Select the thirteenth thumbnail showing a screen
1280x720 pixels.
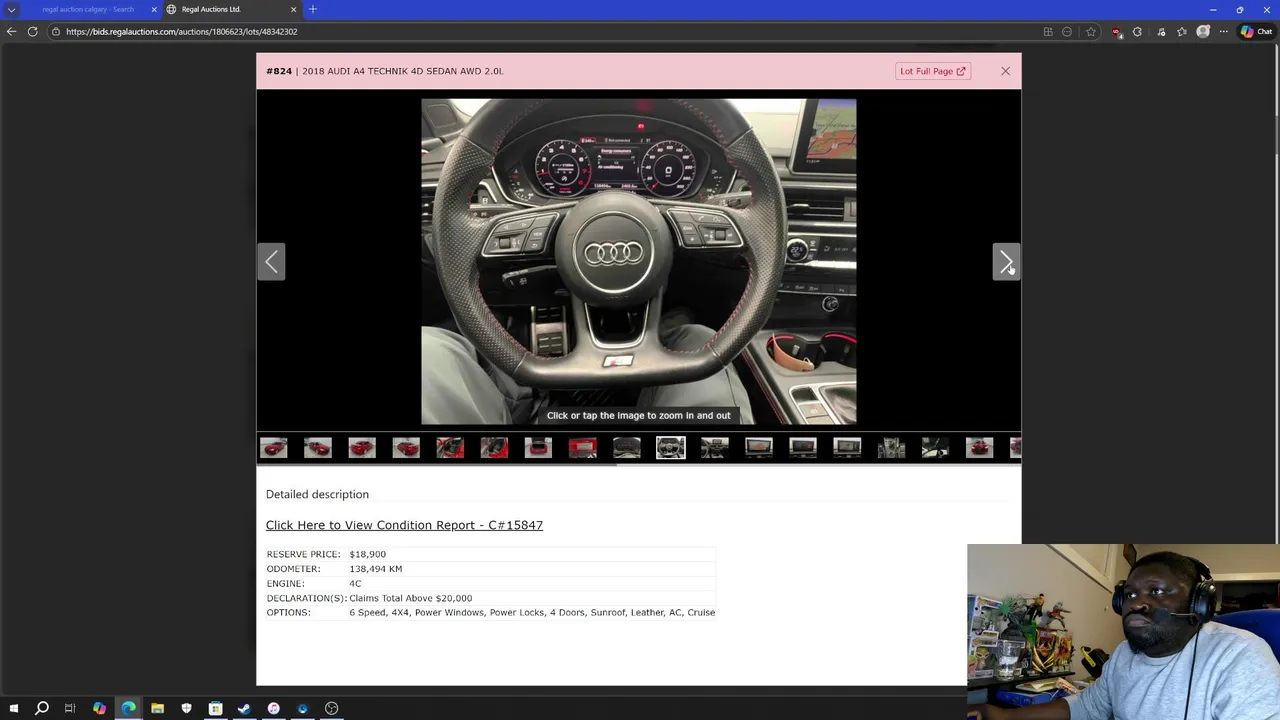[x=802, y=448]
